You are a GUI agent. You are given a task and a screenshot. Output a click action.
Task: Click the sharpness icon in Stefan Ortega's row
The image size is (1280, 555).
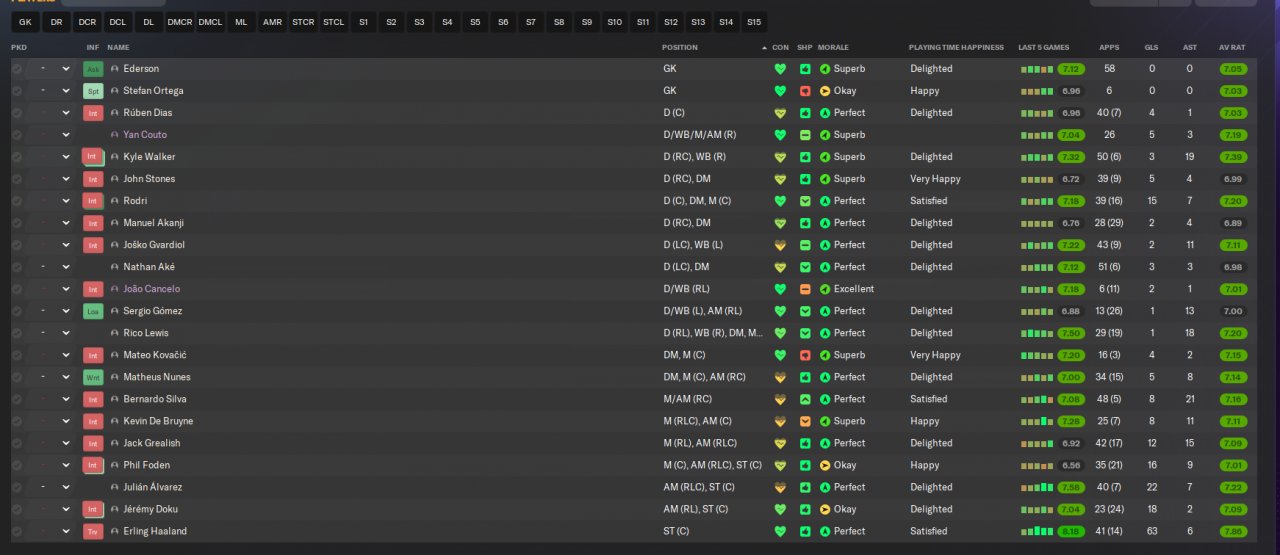(x=805, y=91)
